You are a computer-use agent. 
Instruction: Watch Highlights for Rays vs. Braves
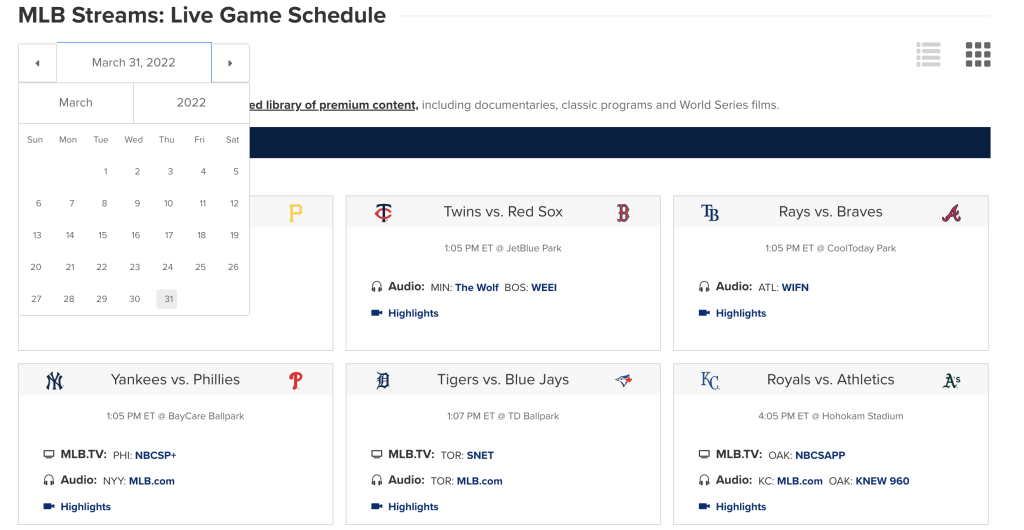(740, 313)
